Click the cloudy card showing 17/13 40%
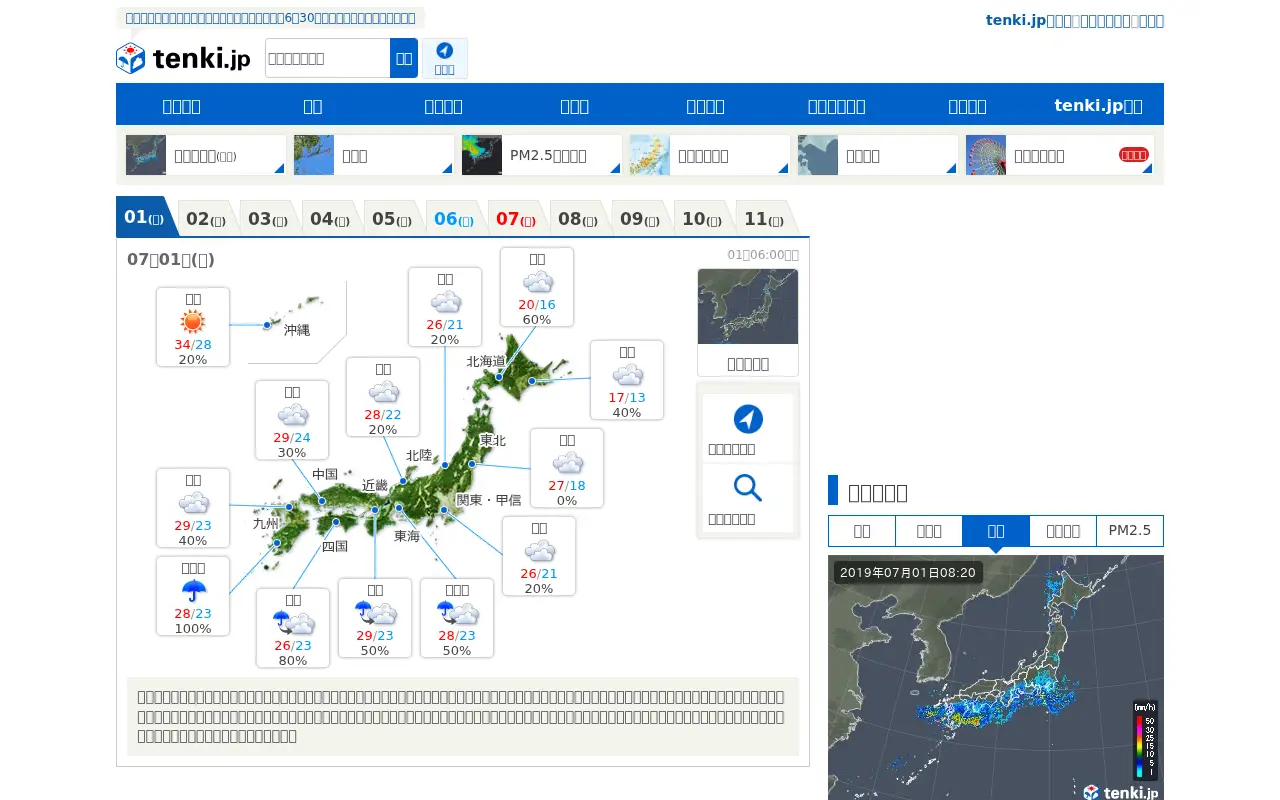 (627, 380)
